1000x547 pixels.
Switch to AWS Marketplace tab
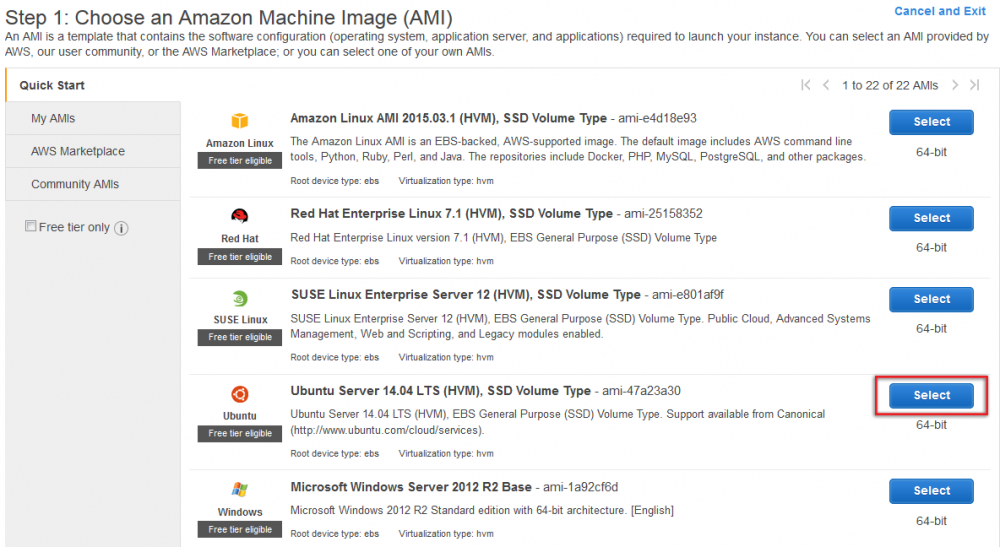(93, 151)
